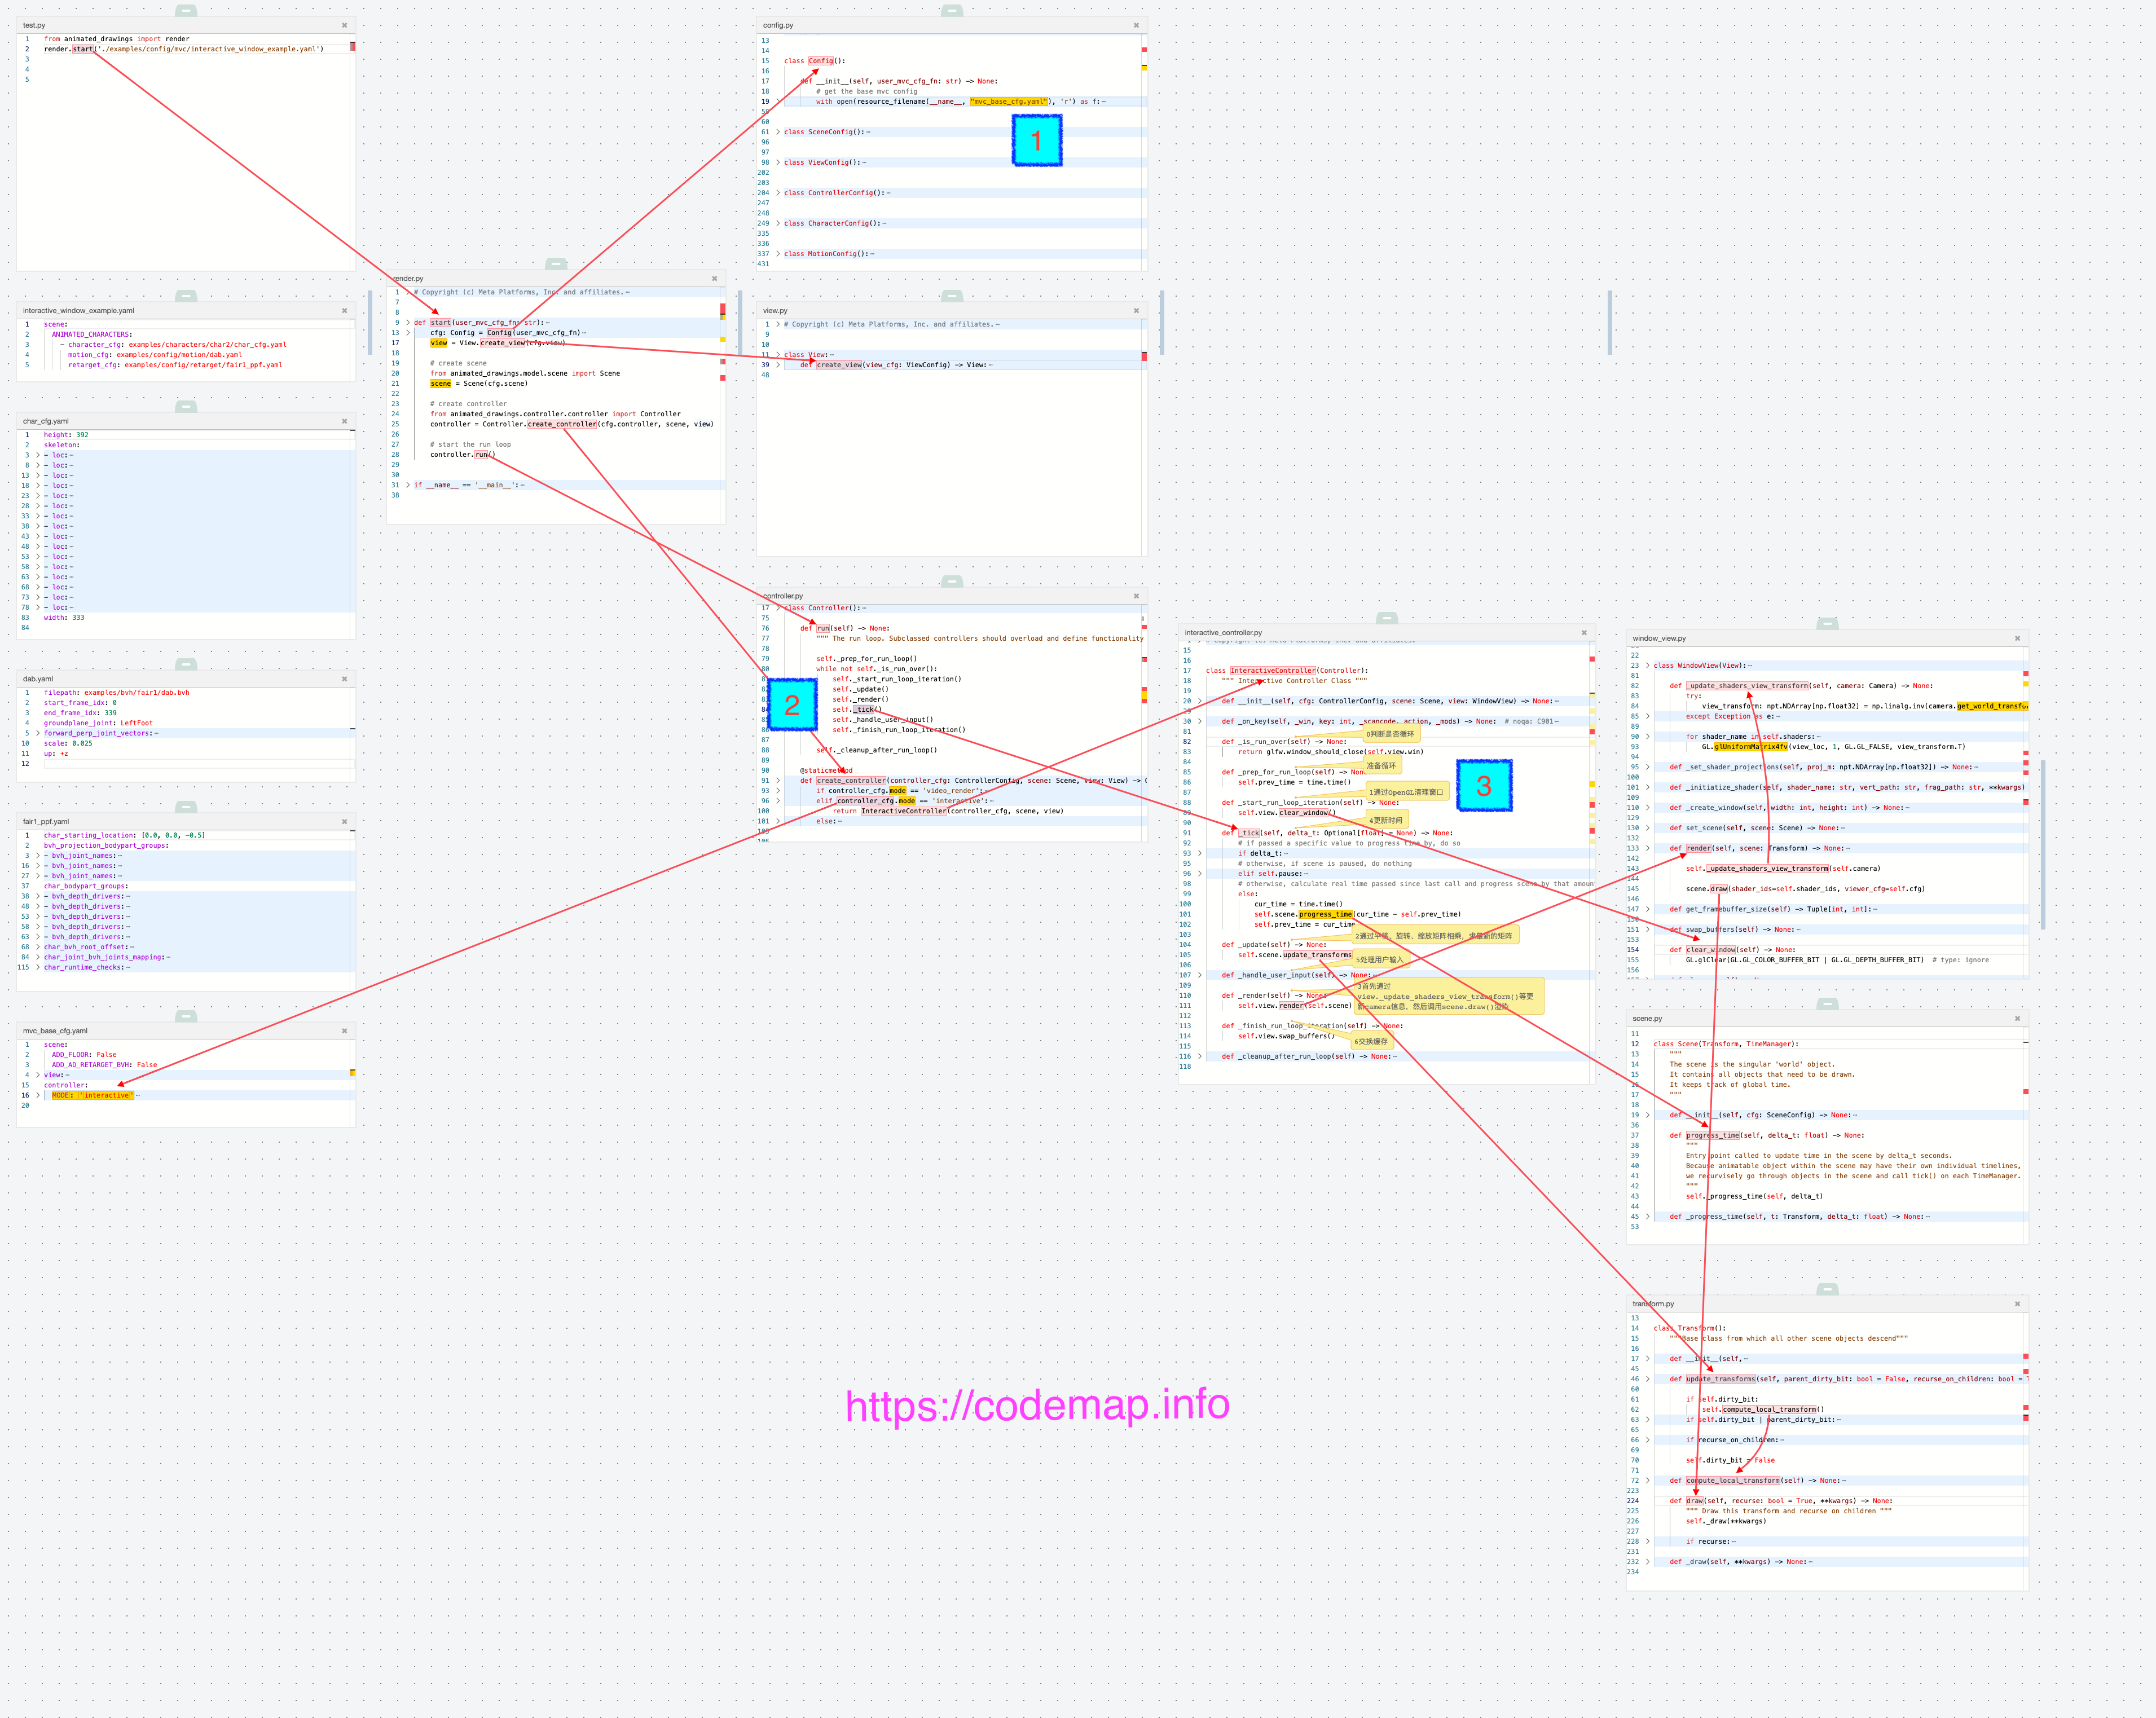Unfold the _handle_user_input method in interactive_controller.py
This screenshot has height=1718, width=2156.
pos(1200,975)
